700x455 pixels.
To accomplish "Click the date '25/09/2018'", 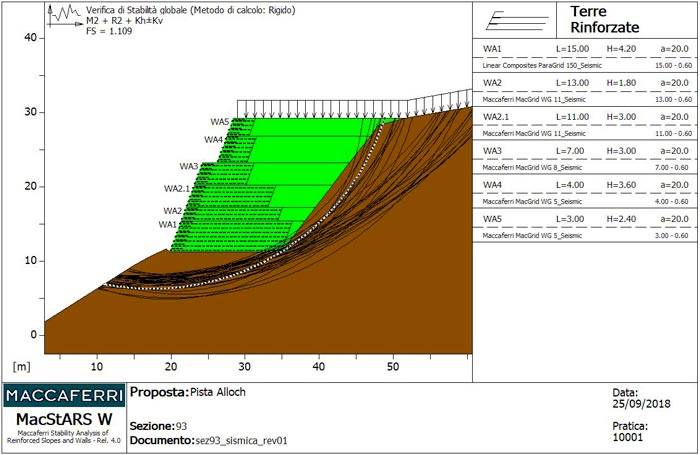I will coord(641,404).
